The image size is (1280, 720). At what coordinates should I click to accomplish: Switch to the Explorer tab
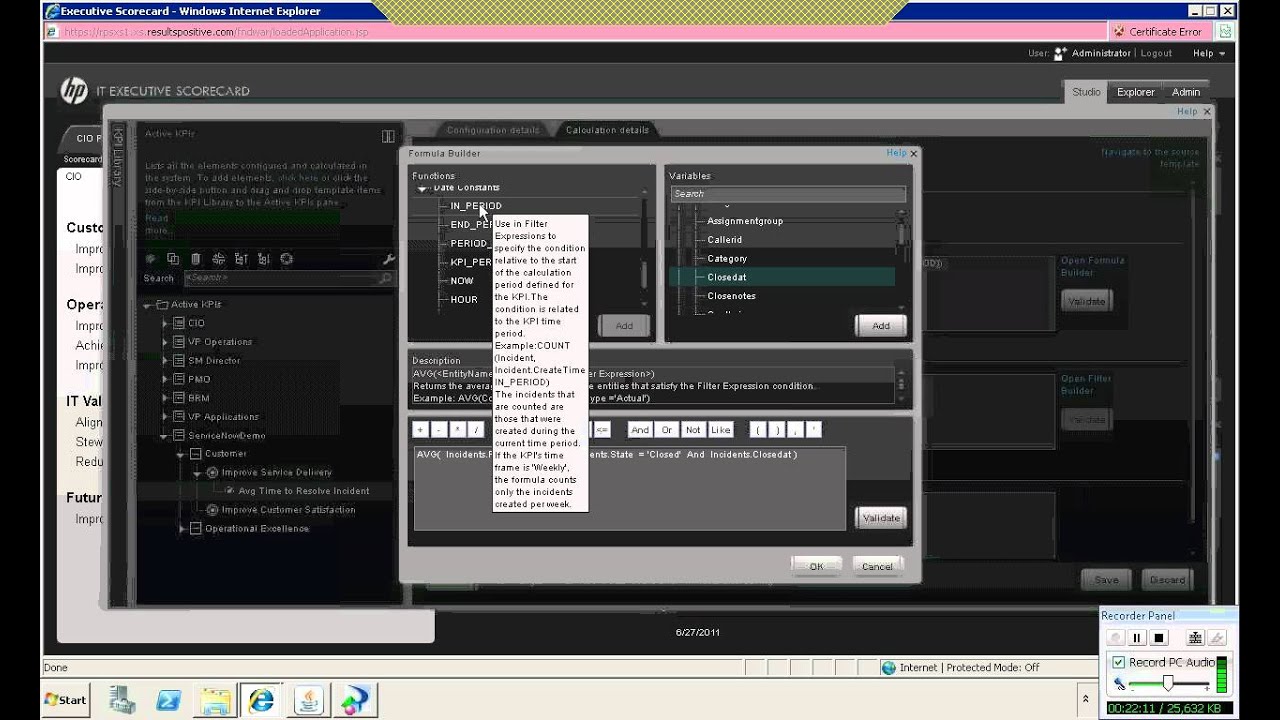[1136, 92]
